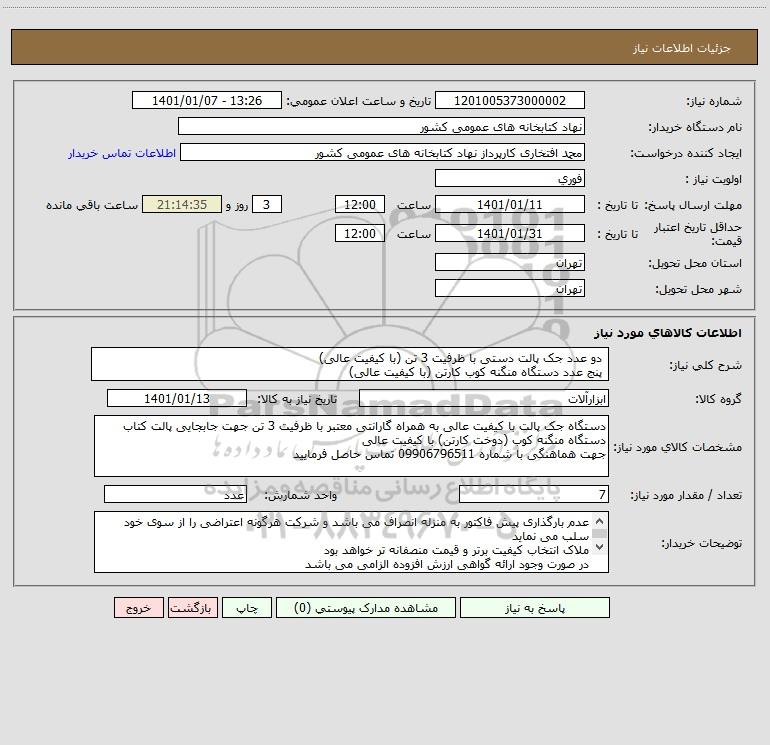The width and height of the screenshot is (770, 745).
Task: Click requester field مجد افتخاری کارپرداز
Action: point(382,152)
